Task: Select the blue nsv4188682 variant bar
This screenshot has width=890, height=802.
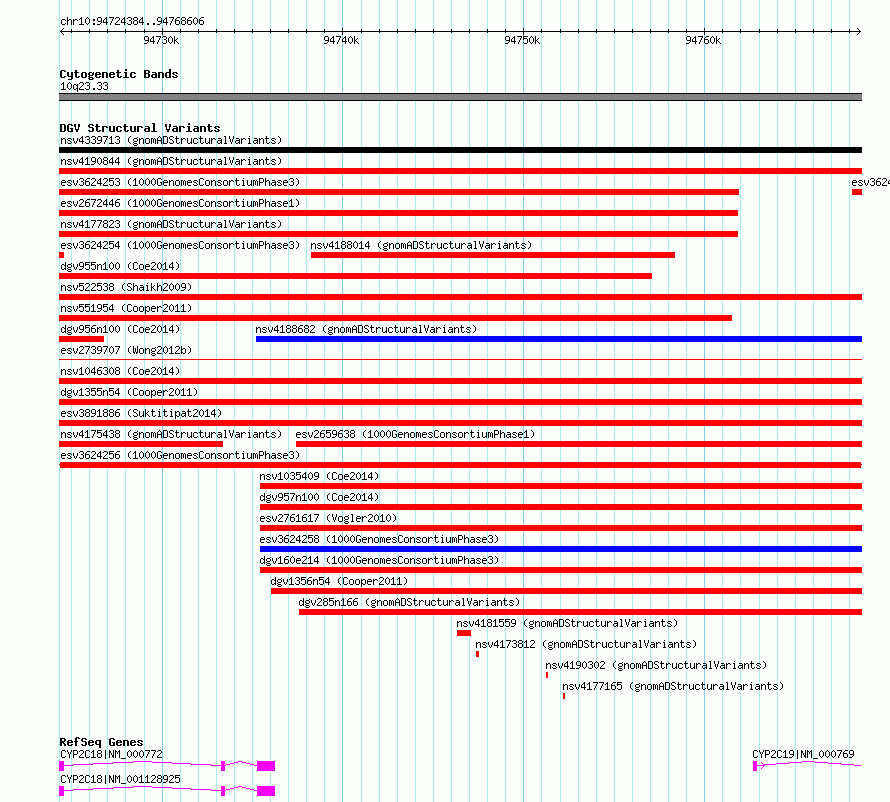Action: [559, 339]
